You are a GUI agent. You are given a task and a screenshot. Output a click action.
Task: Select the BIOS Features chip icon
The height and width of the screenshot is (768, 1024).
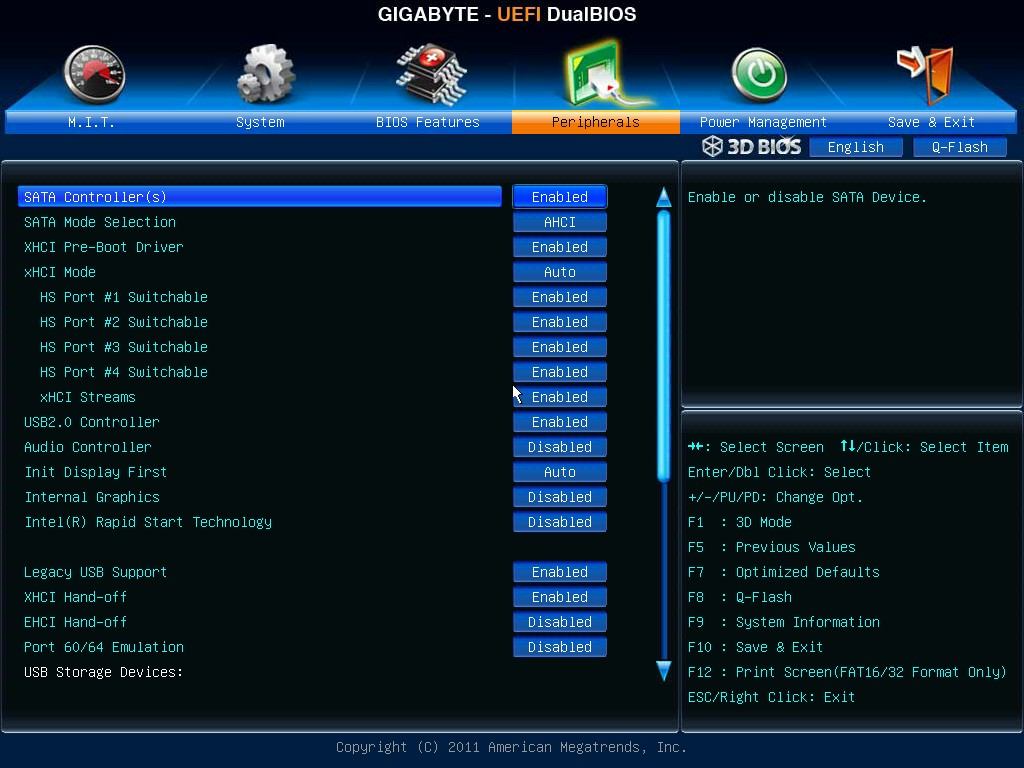[431, 74]
